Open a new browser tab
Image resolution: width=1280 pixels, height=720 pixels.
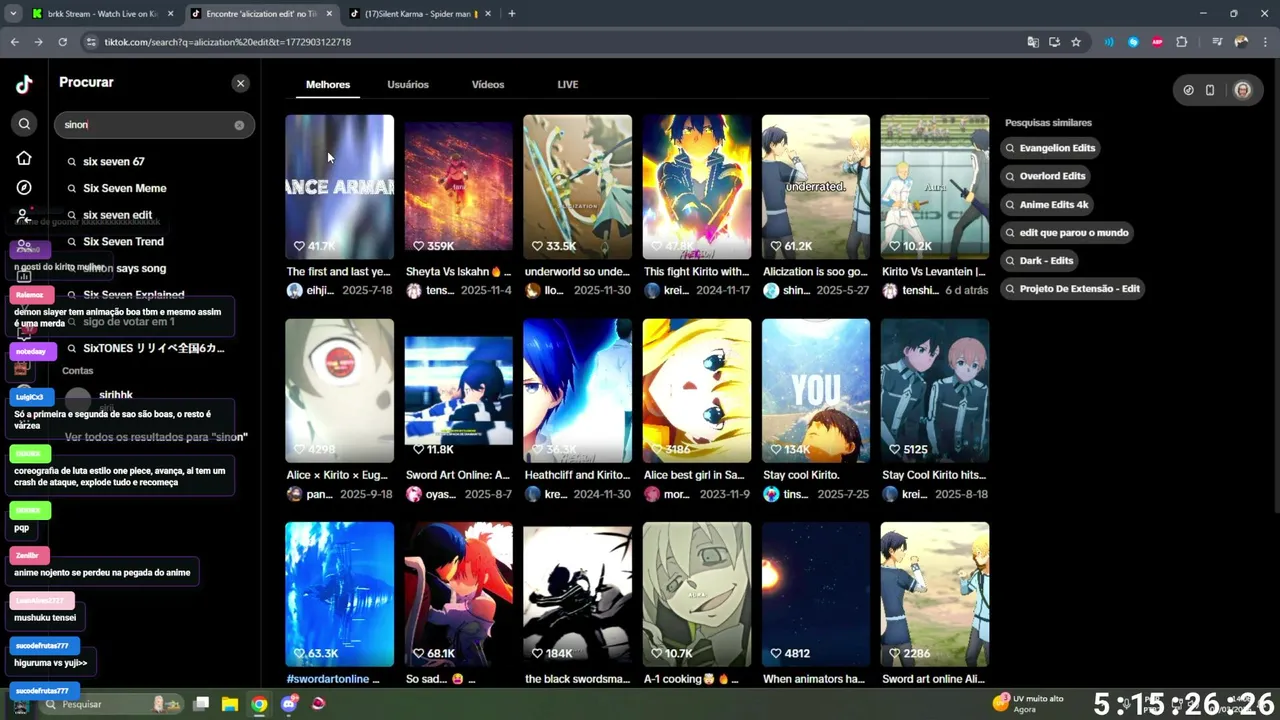pyautogui.click(x=511, y=14)
